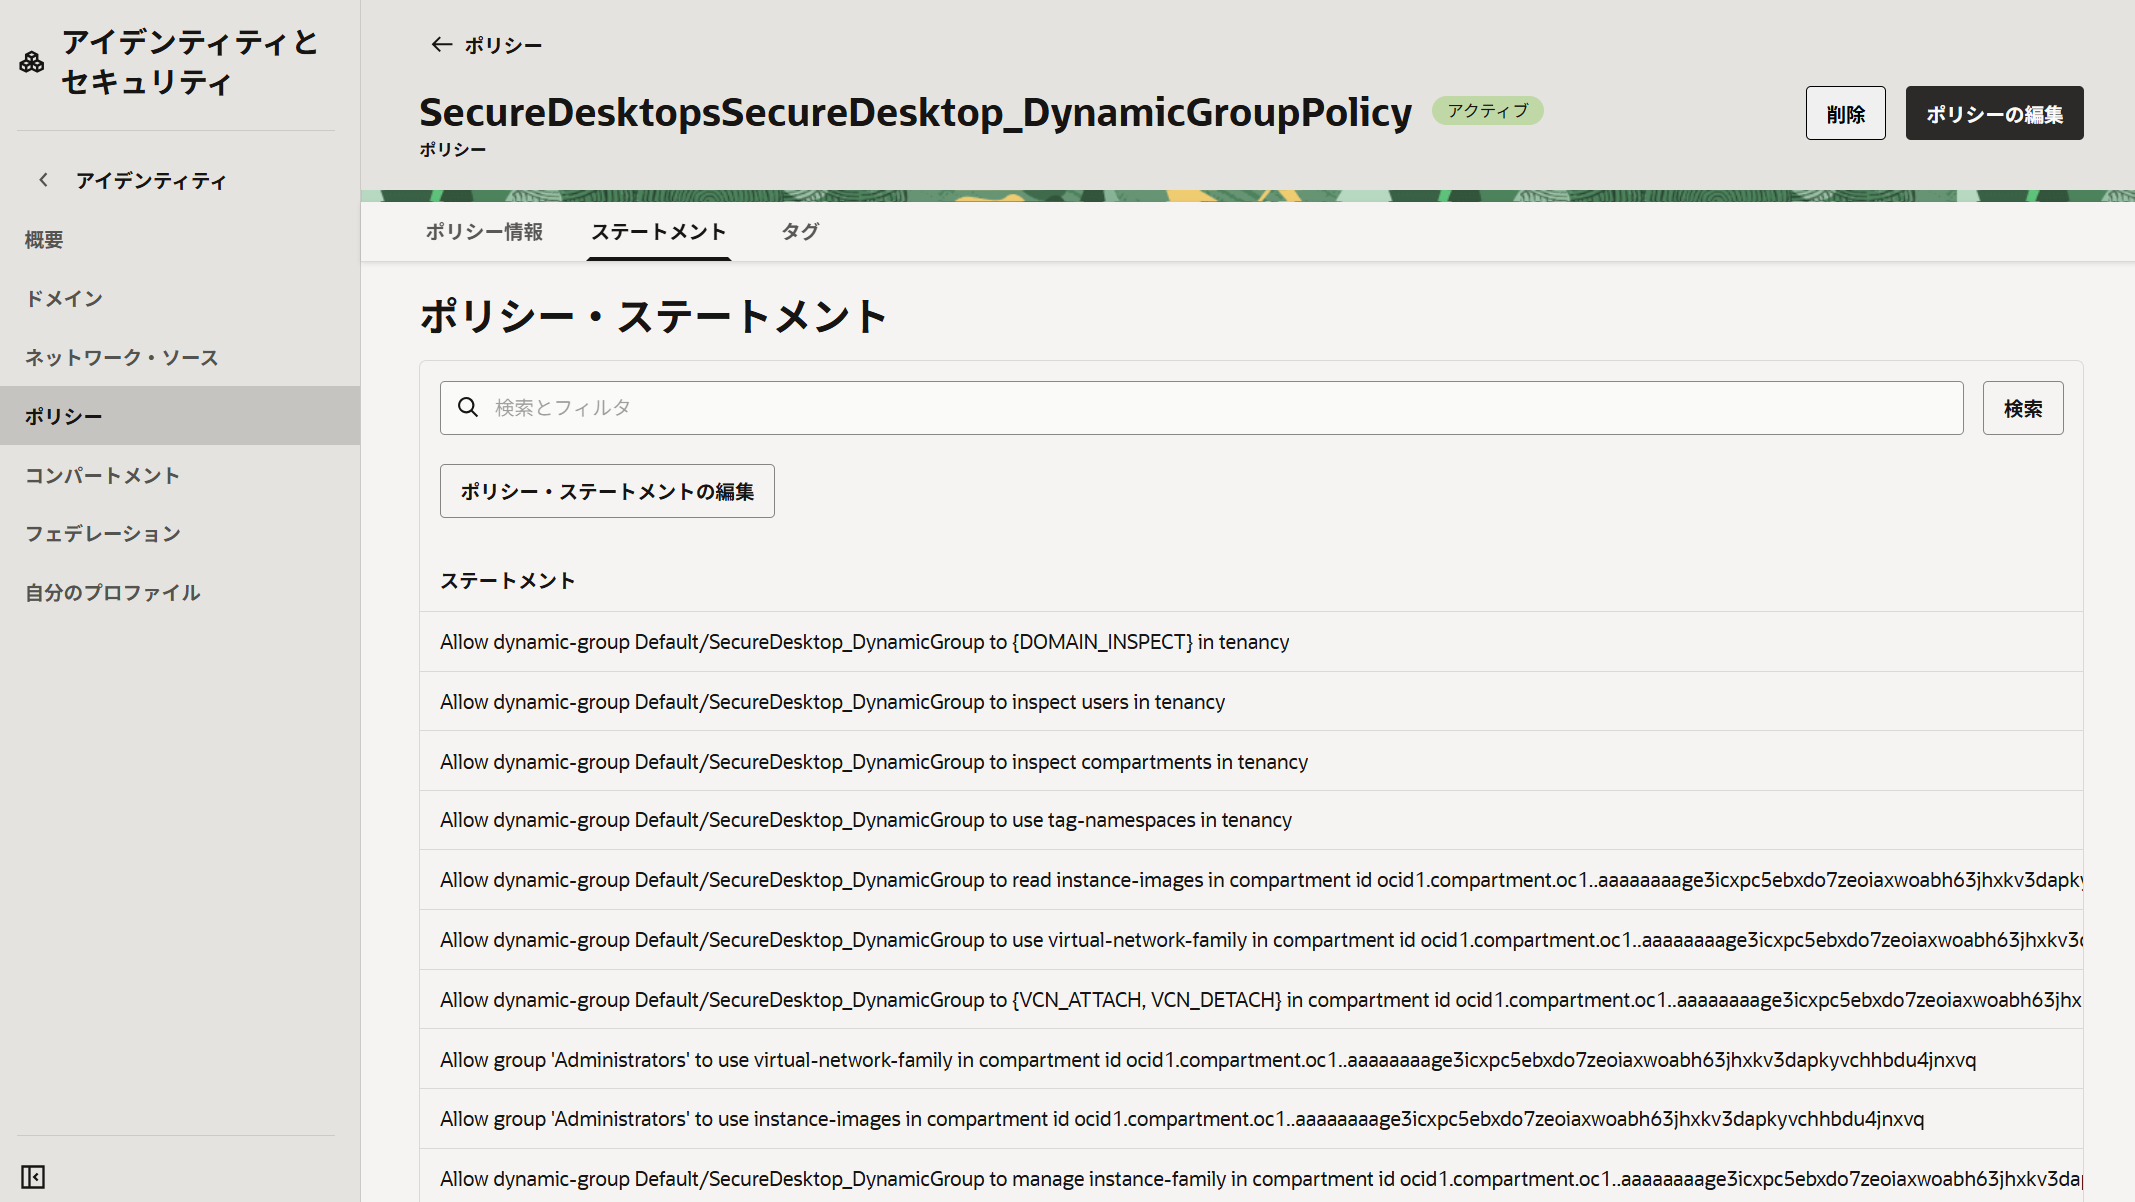Click the magnifier icon in the search field
The image size is (2135, 1202).
pyautogui.click(x=469, y=407)
